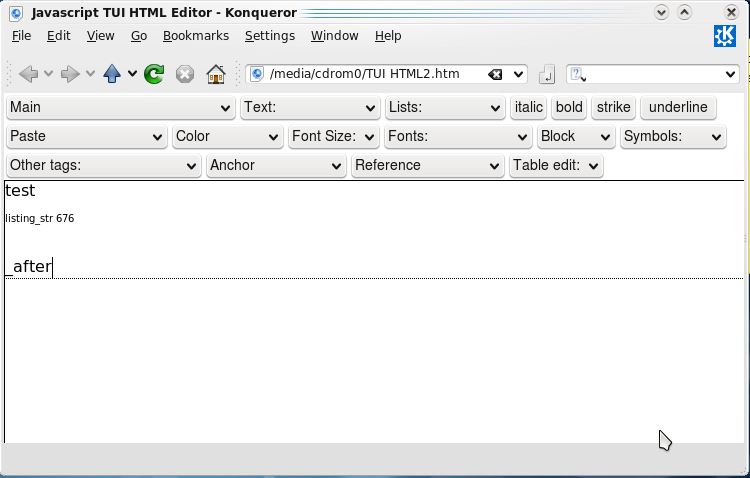Open the Fonts: dropdown
This screenshot has width=750, height=478.
click(x=458, y=136)
